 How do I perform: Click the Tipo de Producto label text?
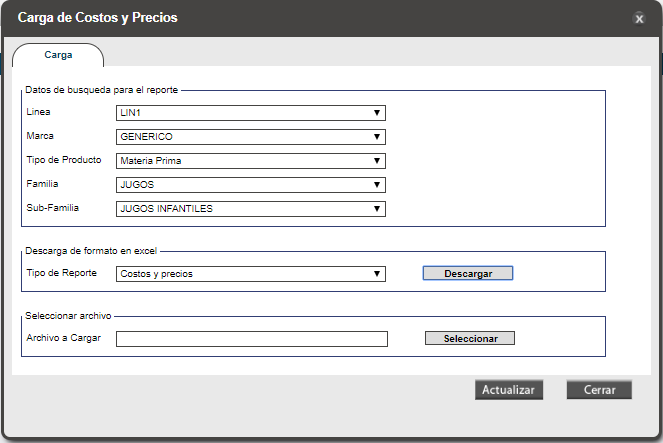click(62, 160)
